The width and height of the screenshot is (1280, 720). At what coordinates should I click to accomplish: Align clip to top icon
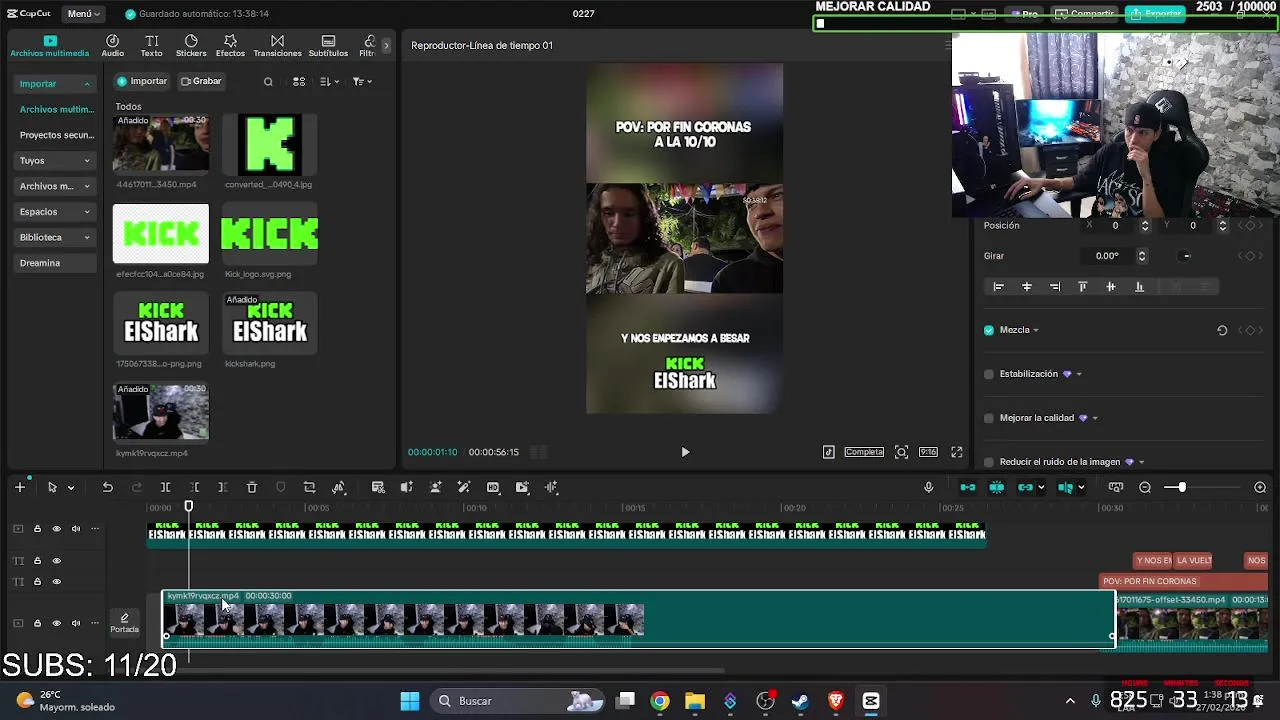pyautogui.click(x=1082, y=287)
